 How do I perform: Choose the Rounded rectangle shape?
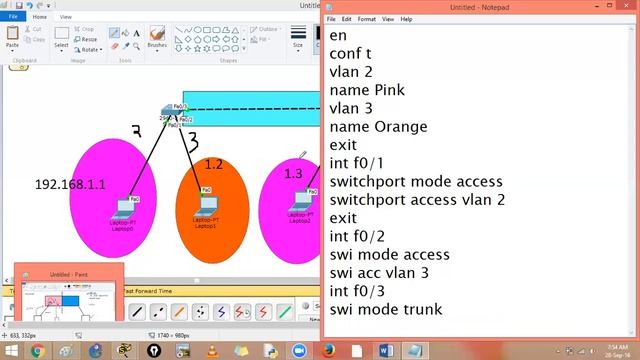(216, 30)
